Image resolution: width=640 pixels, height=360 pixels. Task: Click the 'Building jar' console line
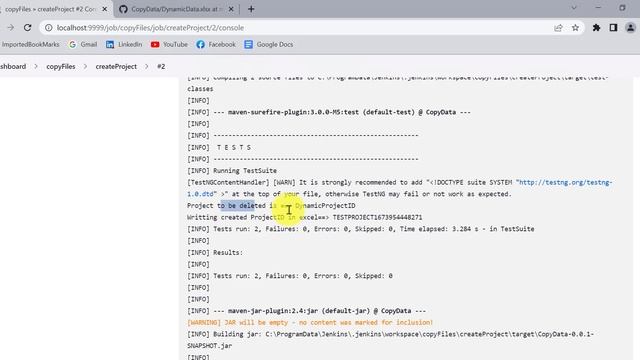pyautogui.click(x=391, y=340)
